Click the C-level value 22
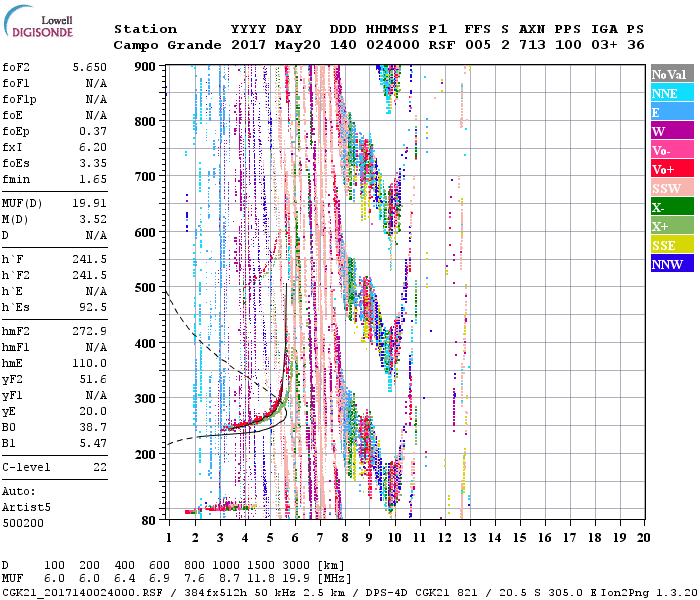The image size is (700, 600). point(100,467)
